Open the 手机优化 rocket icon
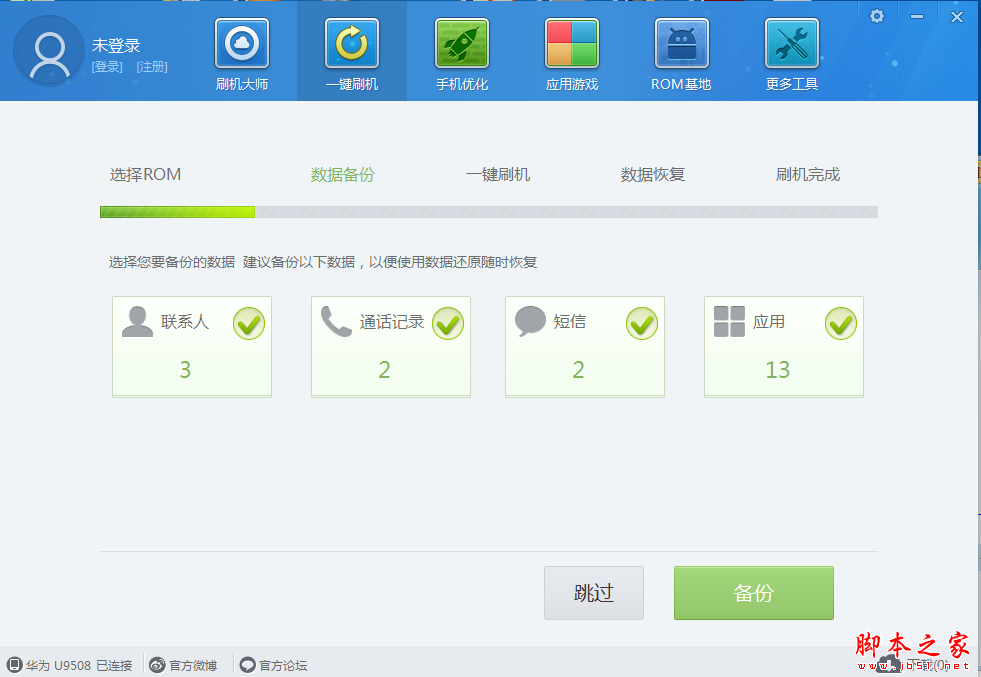 (x=462, y=43)
